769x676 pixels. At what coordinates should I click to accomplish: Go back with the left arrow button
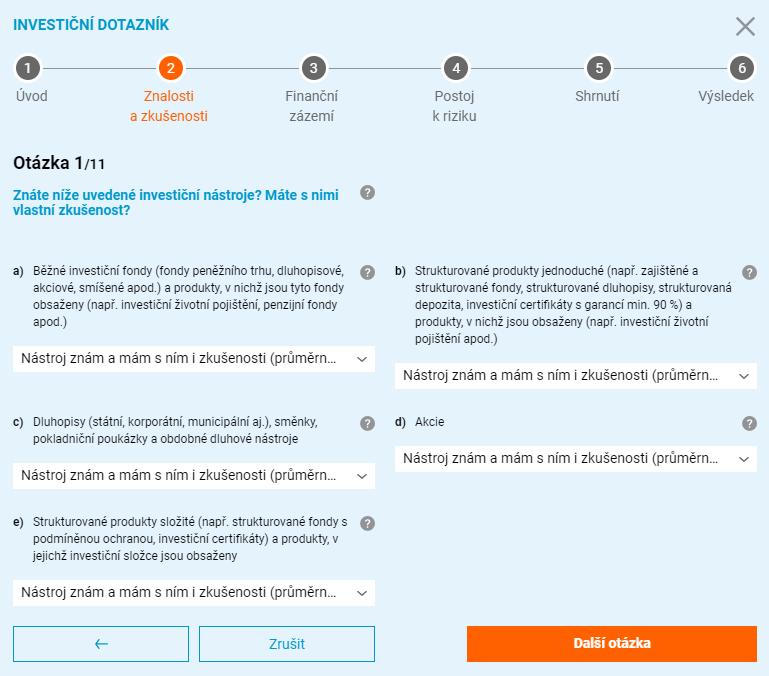(101, 644)
